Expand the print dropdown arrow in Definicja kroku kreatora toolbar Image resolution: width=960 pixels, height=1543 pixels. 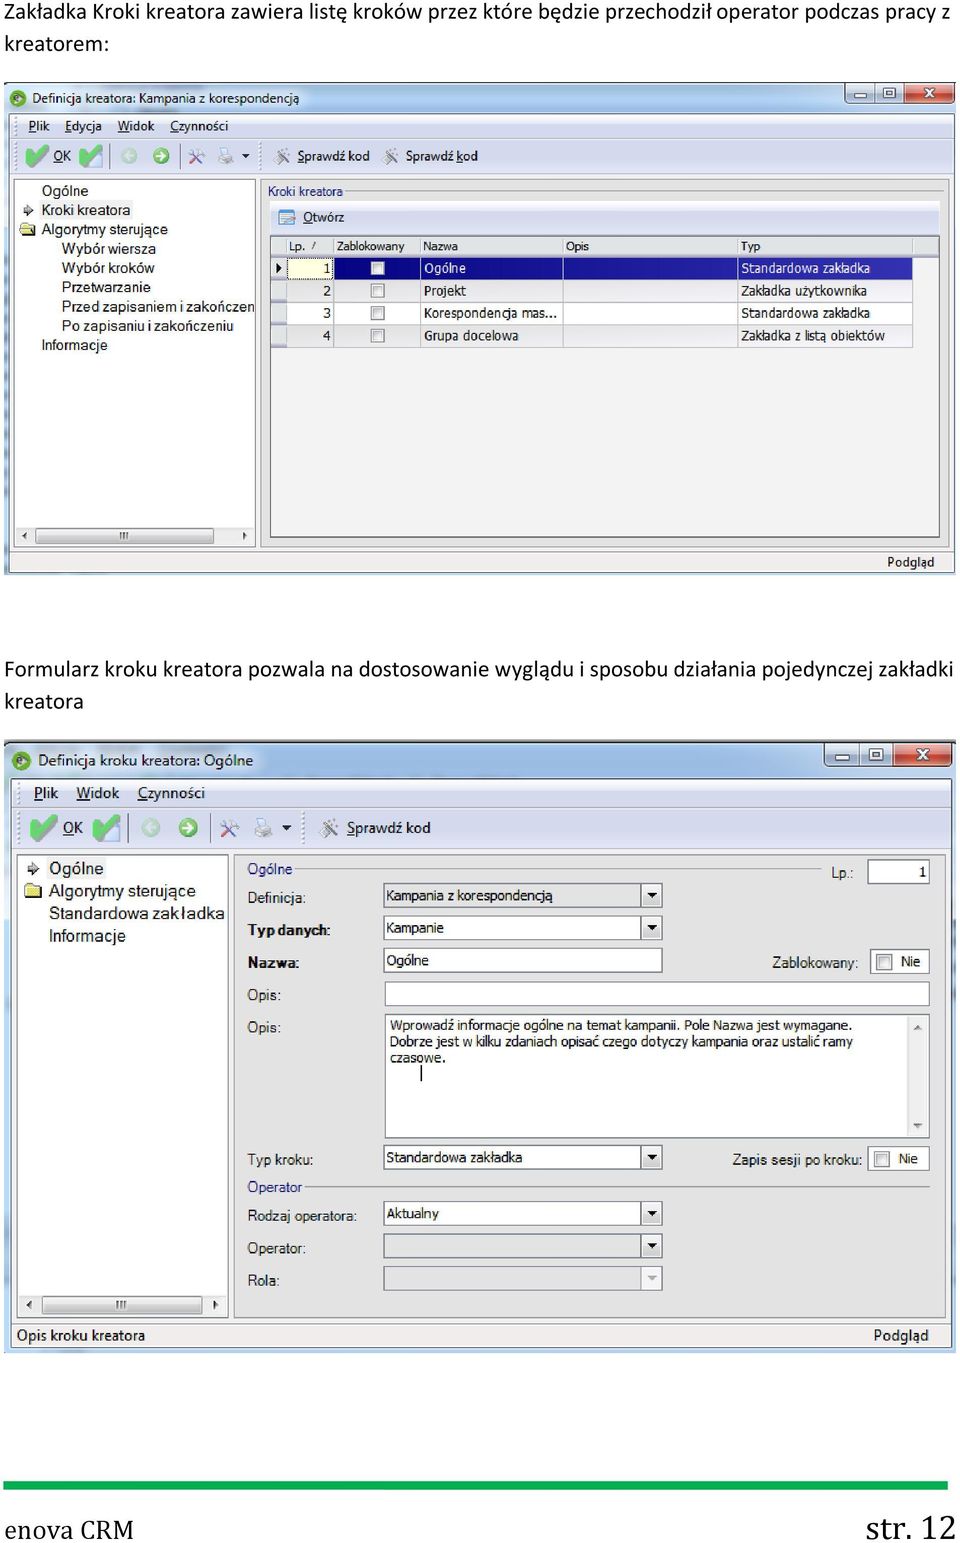[x=287, y=828]
